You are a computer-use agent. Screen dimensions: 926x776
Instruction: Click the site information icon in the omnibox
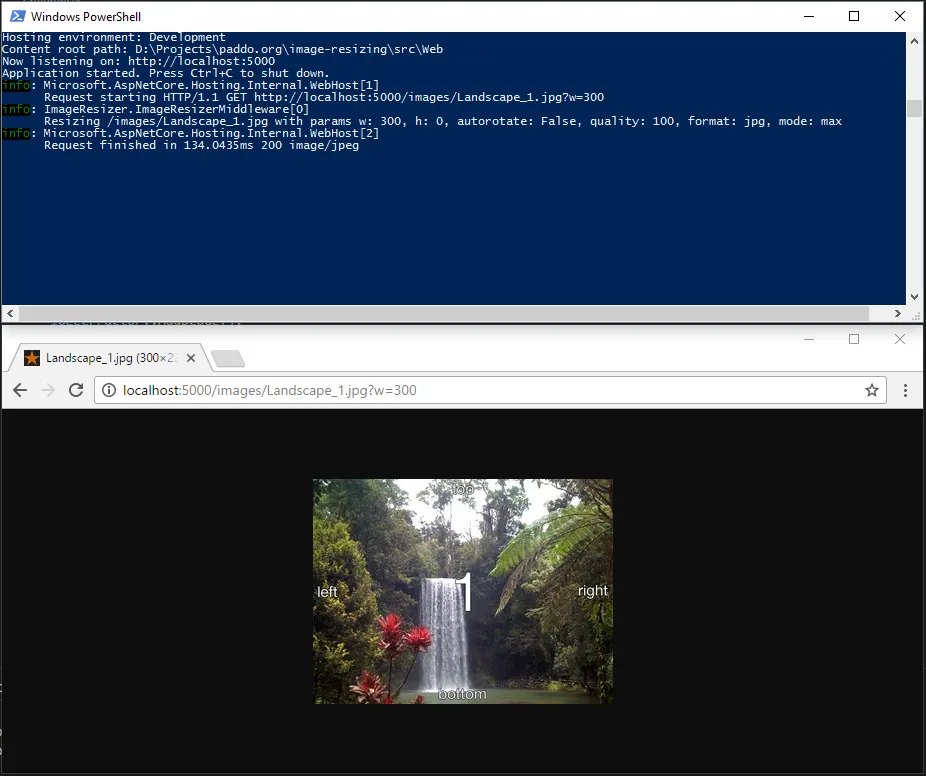108,390
